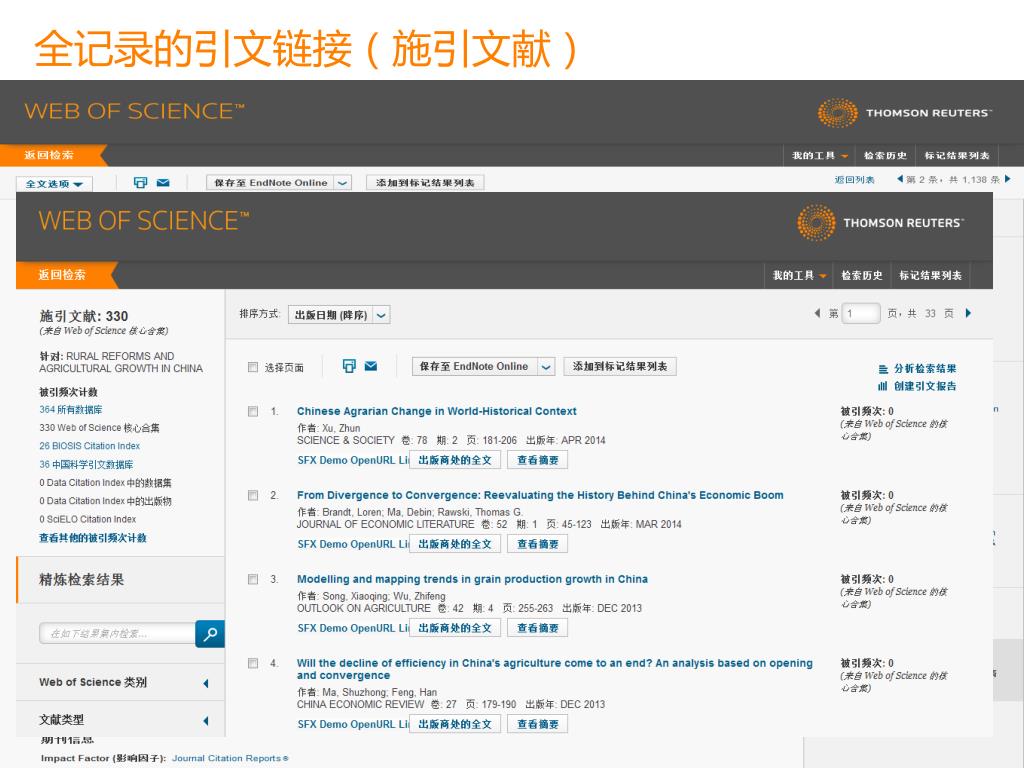
Task: Click 查看摘要 for result 2
Action: (537, 545)
